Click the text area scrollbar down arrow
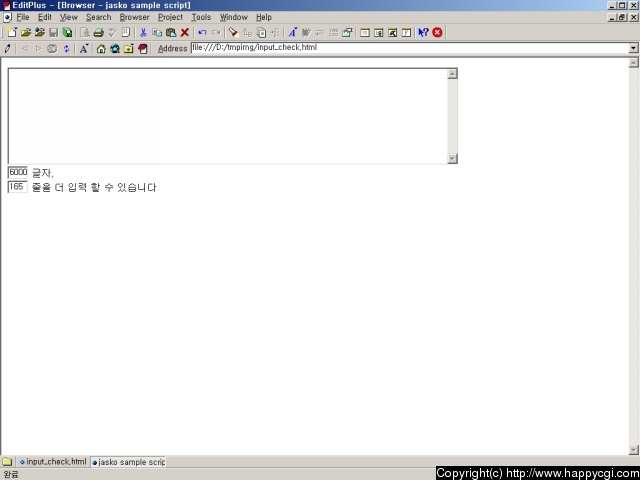 coord(452,158)
